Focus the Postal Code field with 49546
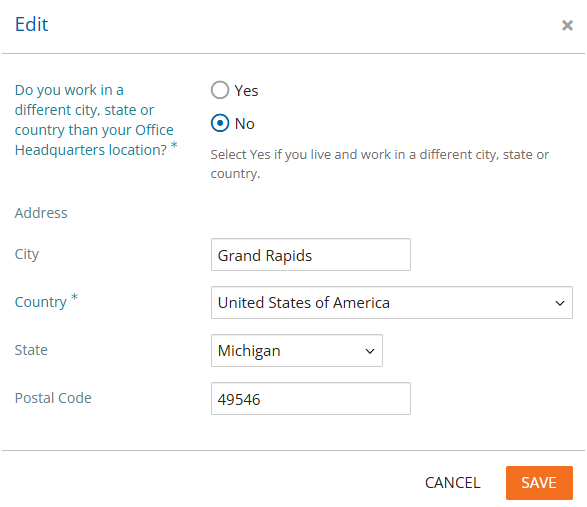 311,398
